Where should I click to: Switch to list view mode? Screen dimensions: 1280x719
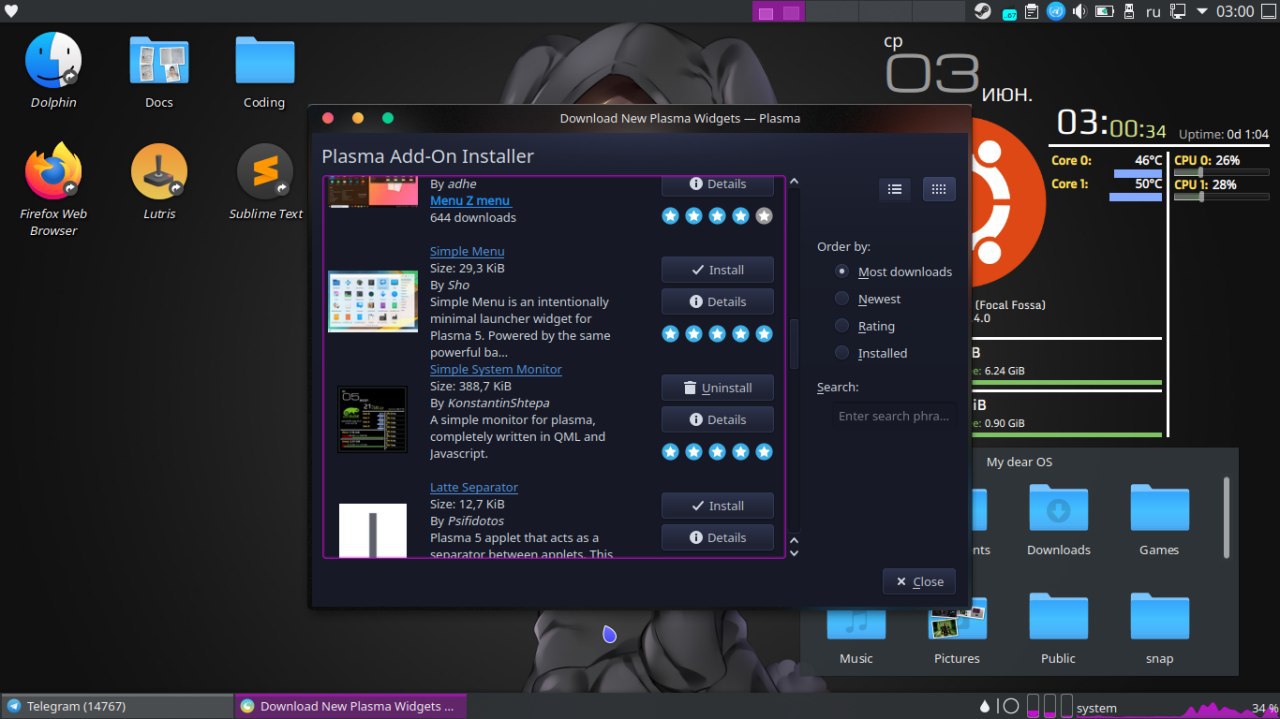coord(895,189)
